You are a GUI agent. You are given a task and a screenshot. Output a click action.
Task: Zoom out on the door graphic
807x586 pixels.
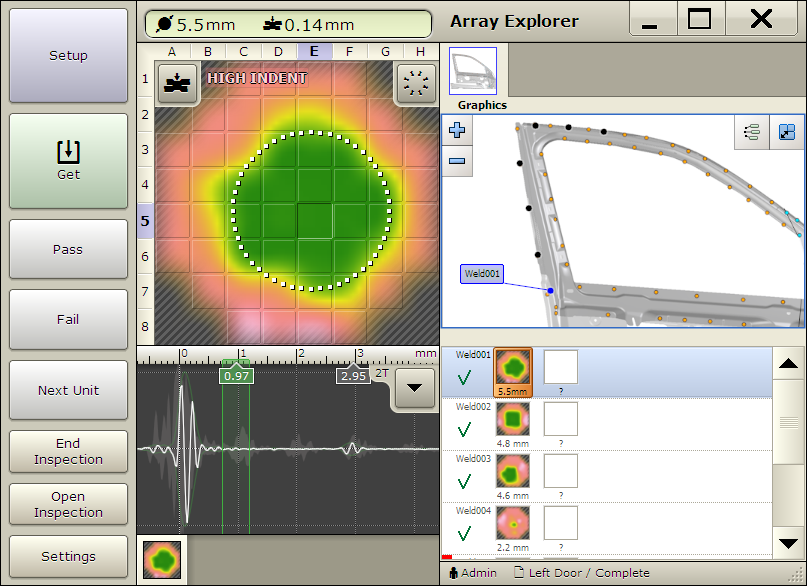457,160
